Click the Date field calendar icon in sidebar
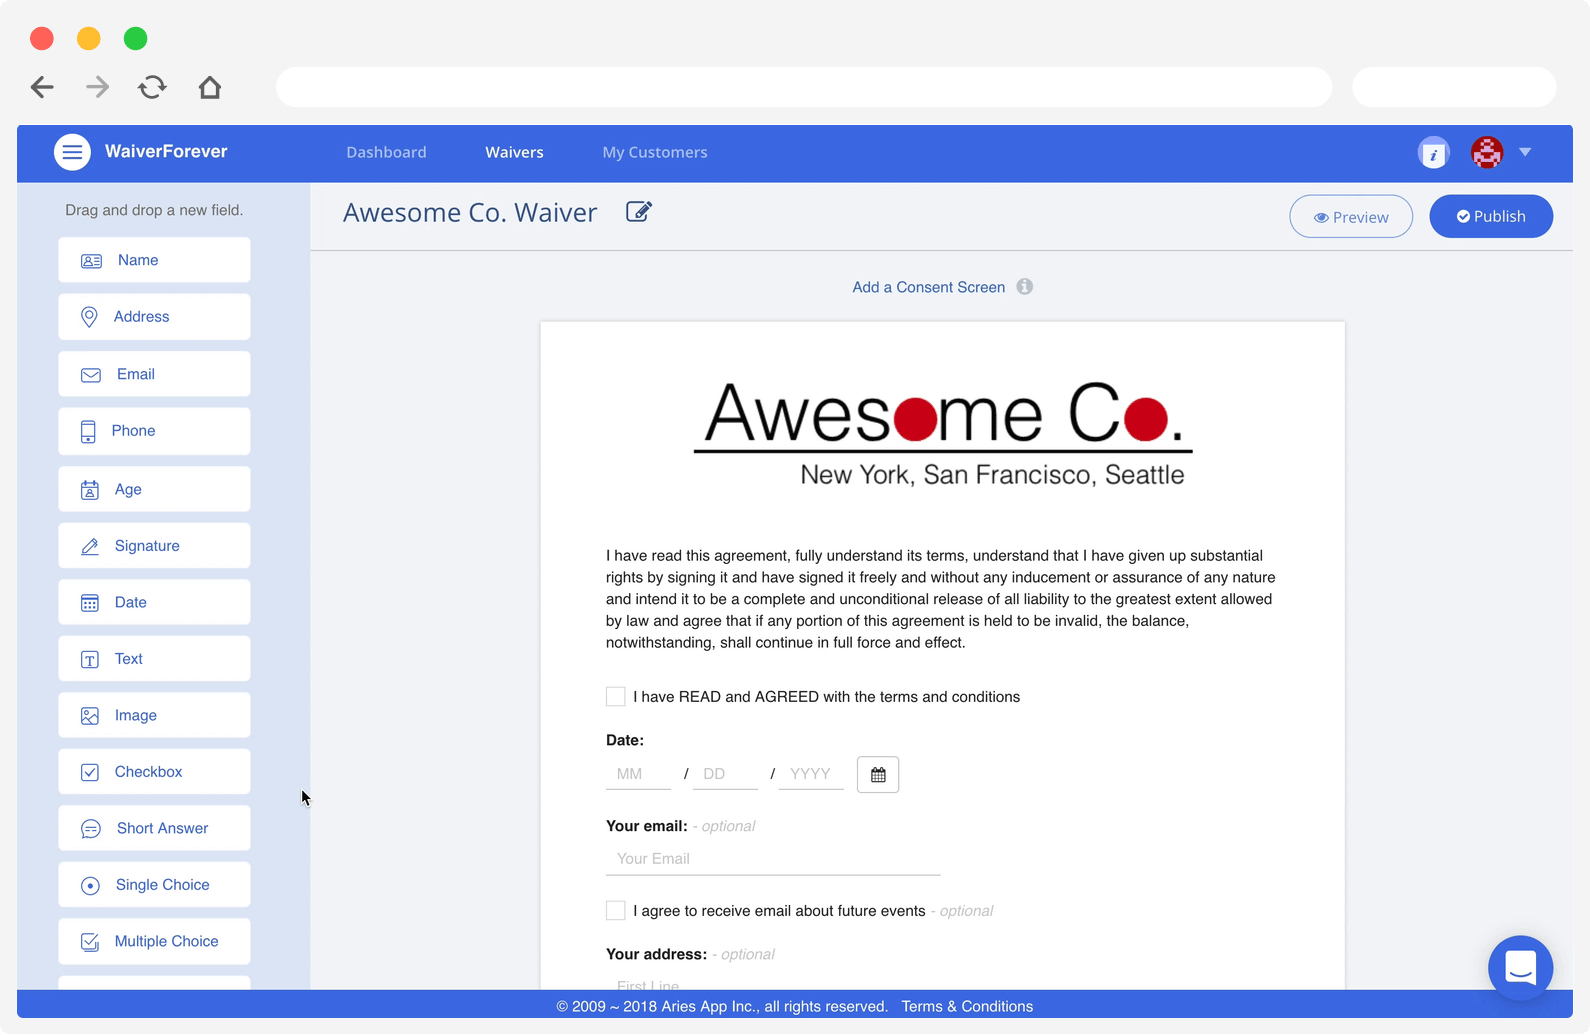 click(x=90, y=603)
